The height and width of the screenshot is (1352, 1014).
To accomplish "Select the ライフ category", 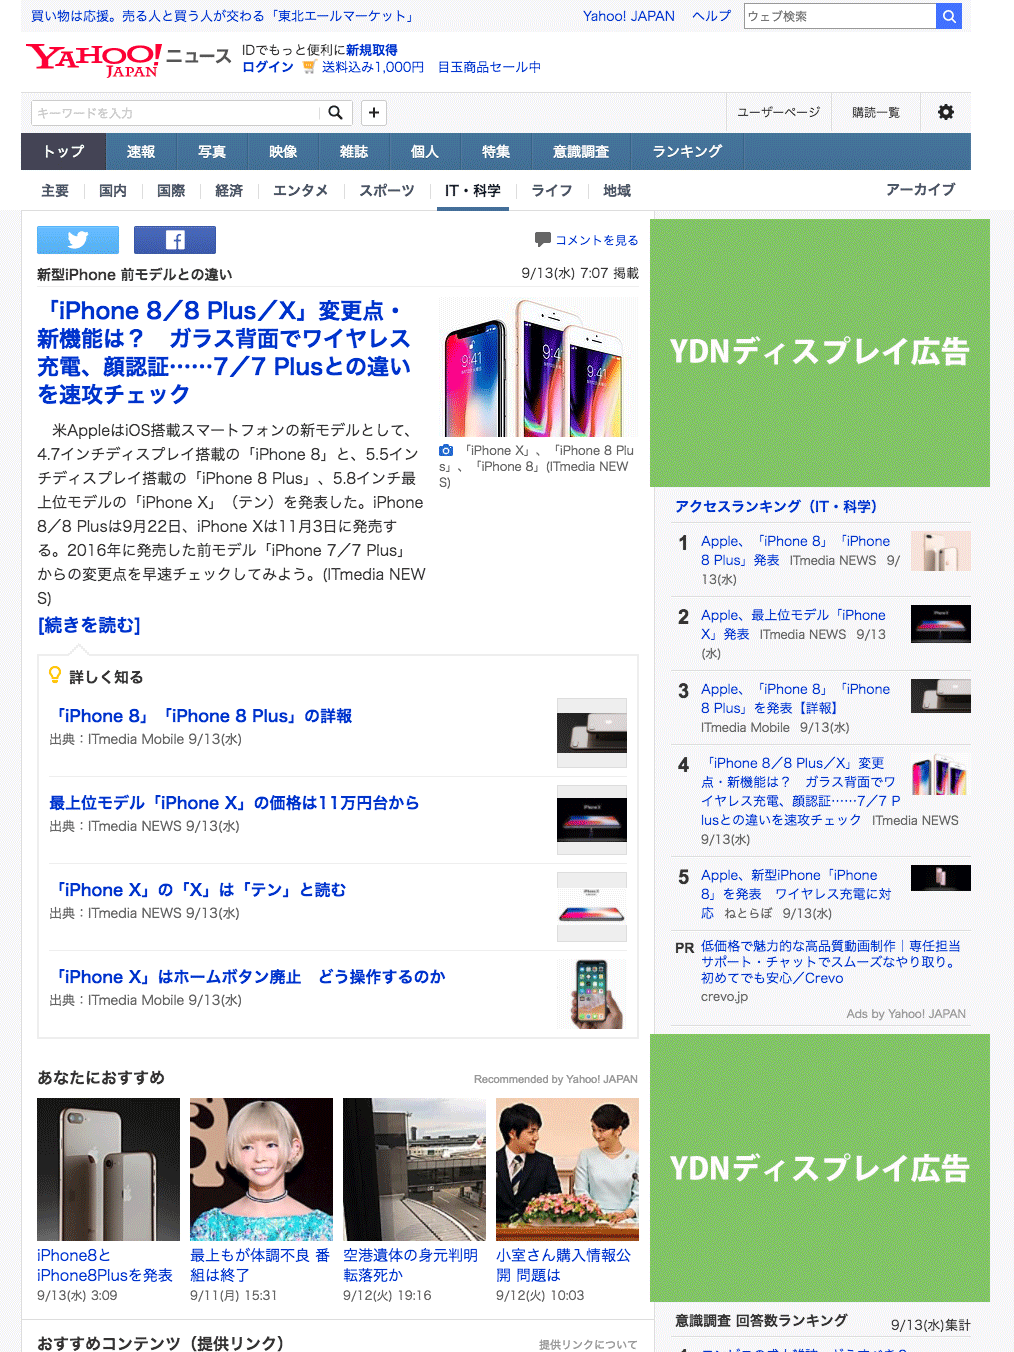I will click(x=552, y=190).
